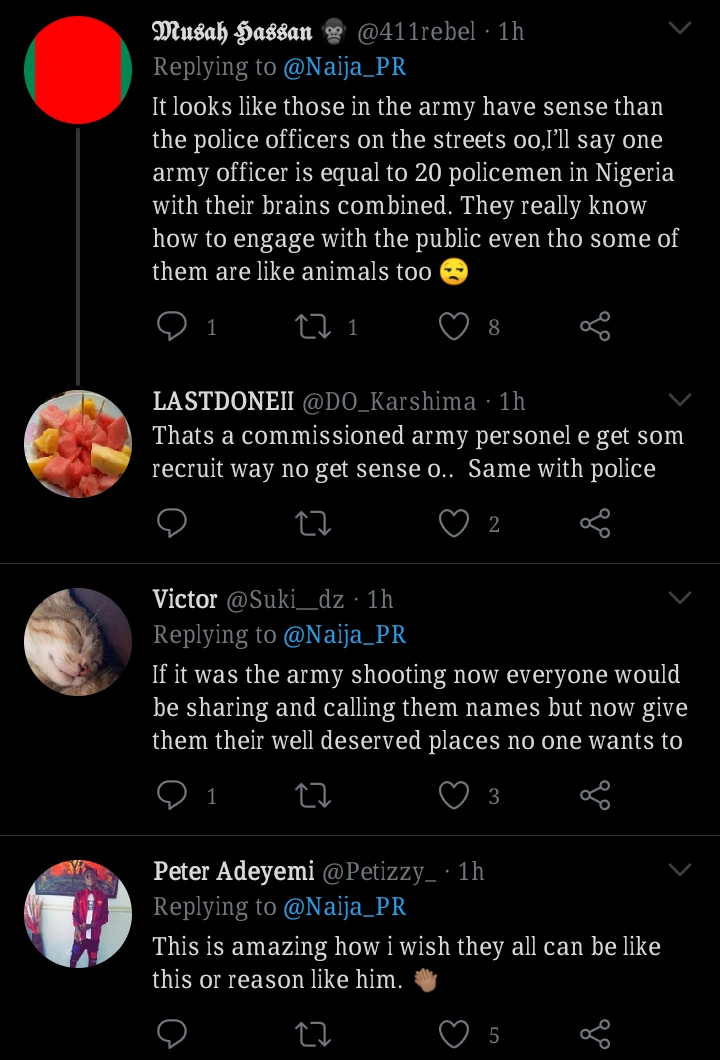The image size is (720, 1060).
Task: Like Victor's tweet with 3 likes
Action: click(x=455, y=796)
